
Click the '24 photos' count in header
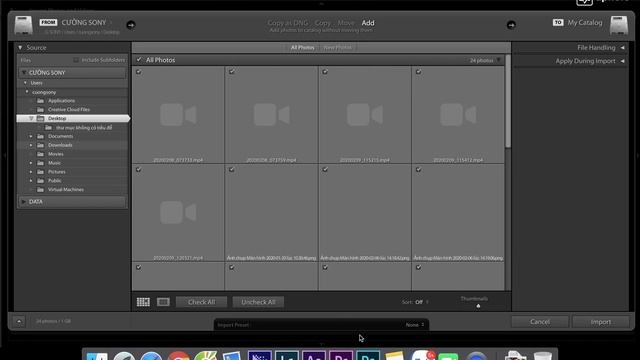coord(481,60)
